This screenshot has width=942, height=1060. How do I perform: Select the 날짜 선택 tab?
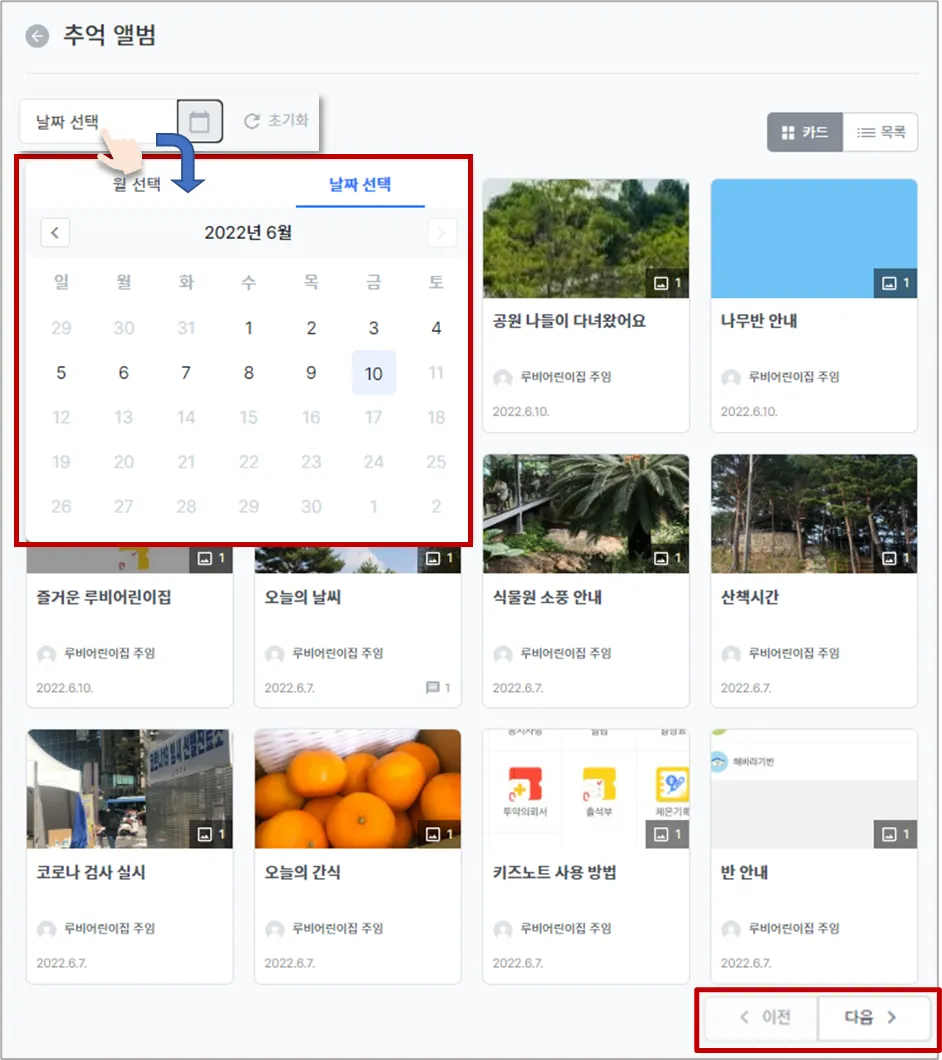[x=360, y=184]
